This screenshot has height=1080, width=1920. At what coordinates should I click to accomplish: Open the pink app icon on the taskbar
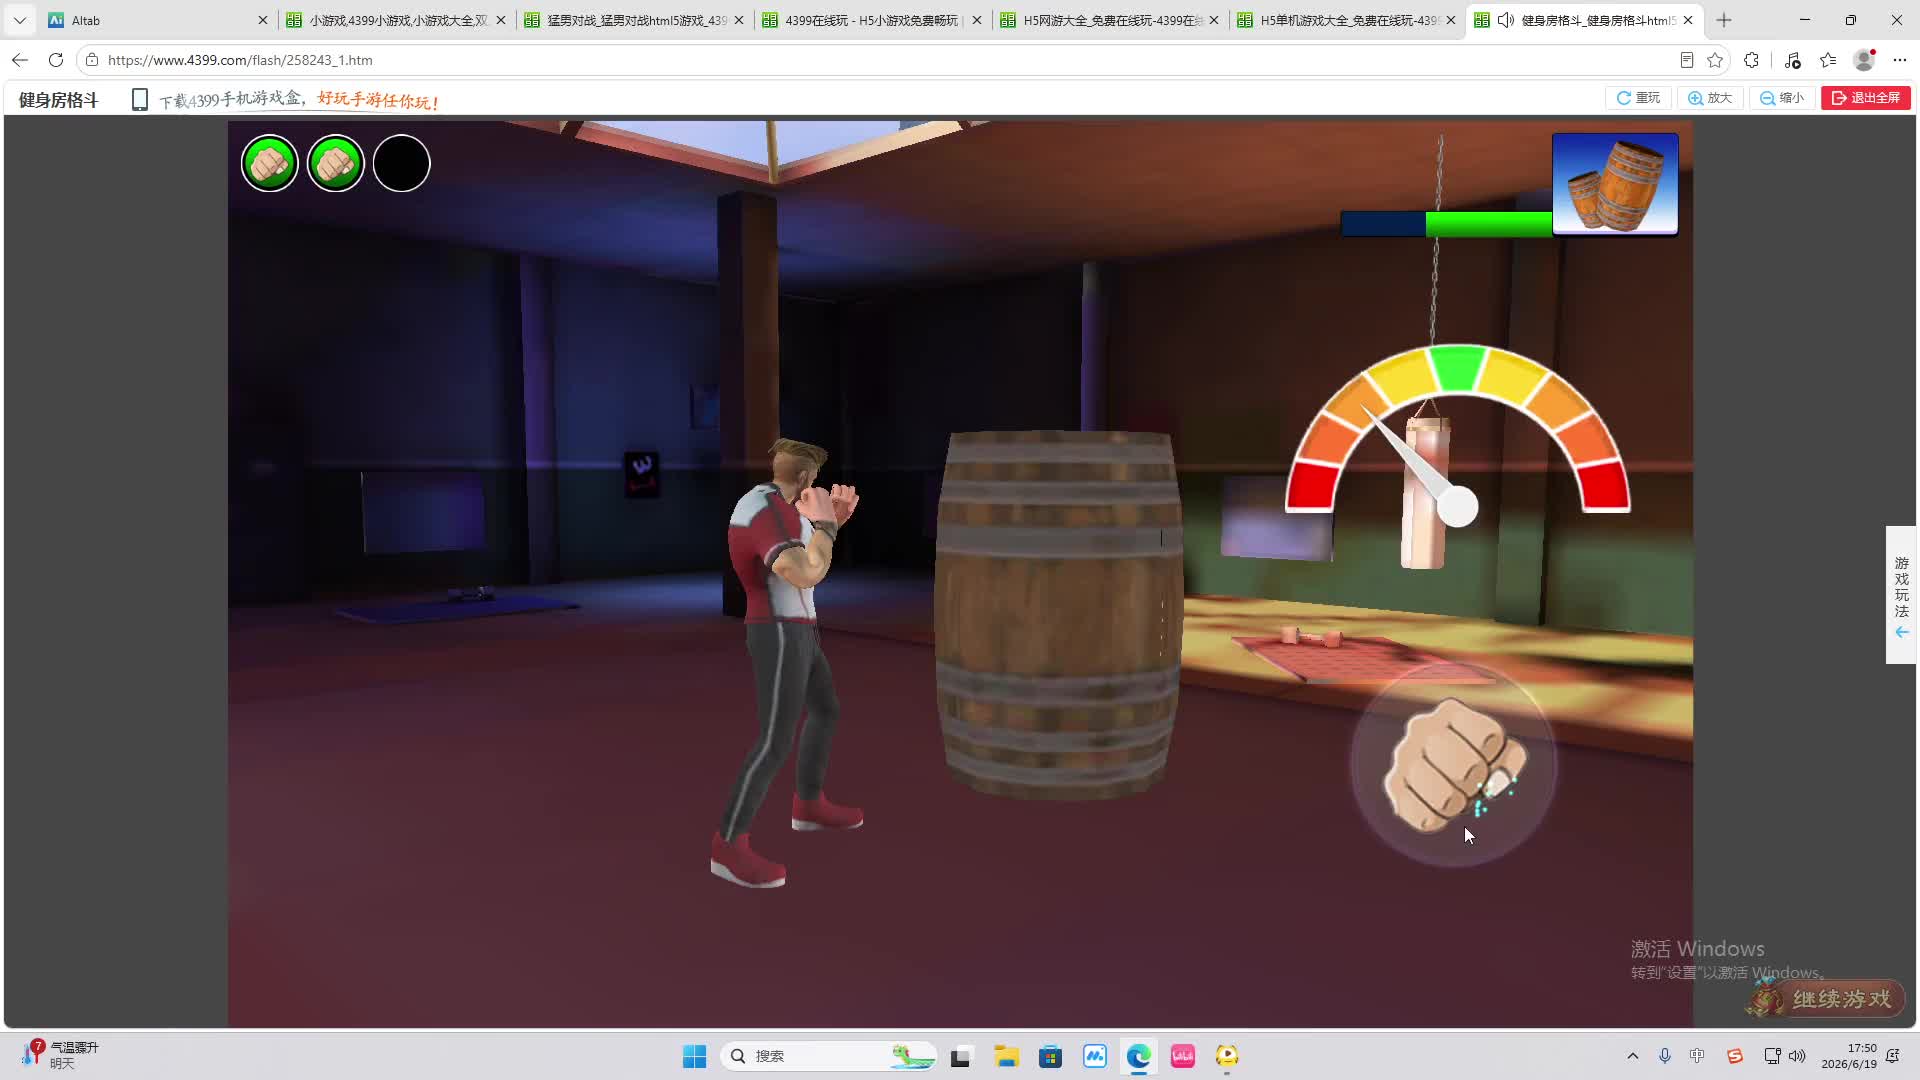[x=1183, y=1056]
